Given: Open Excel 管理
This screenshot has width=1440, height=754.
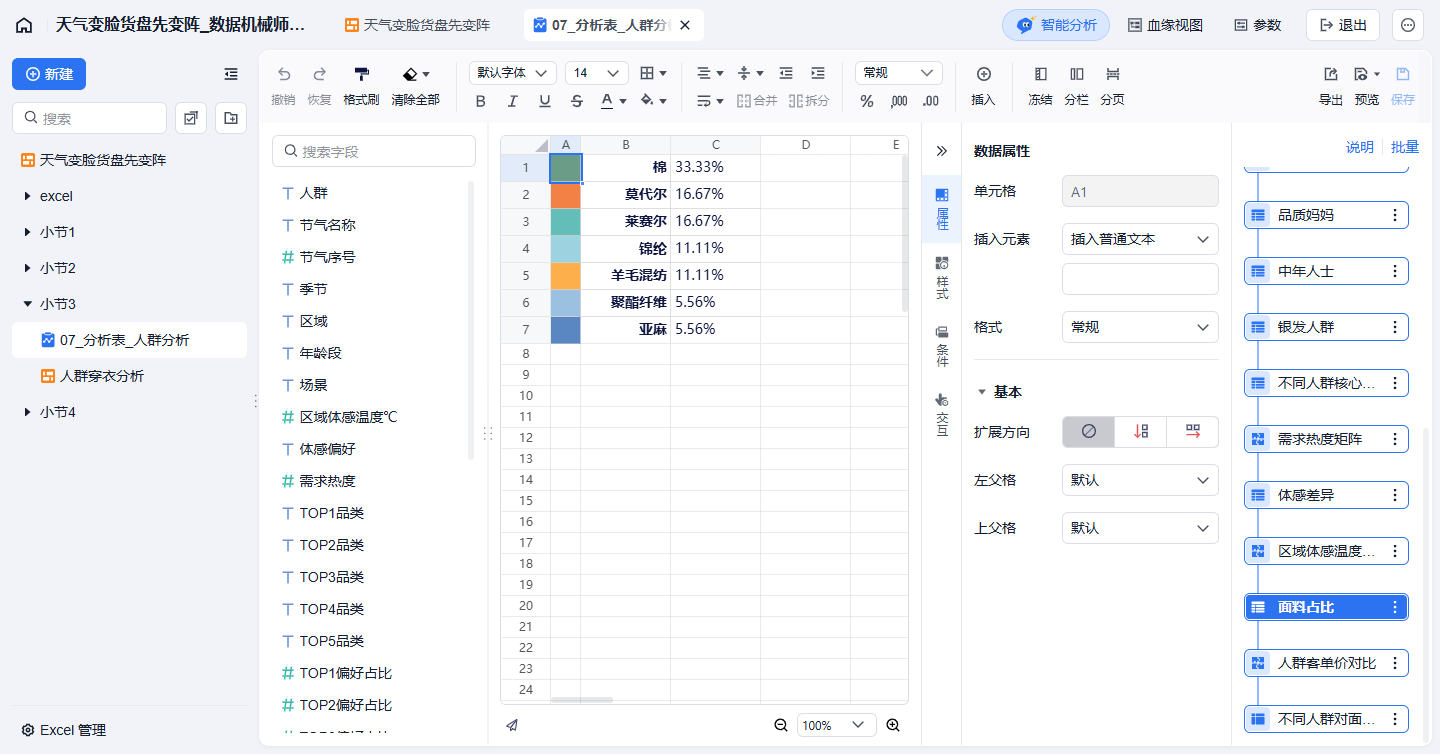Looking at the screenshot, I should pyautogui.click(x=63, y=730).
